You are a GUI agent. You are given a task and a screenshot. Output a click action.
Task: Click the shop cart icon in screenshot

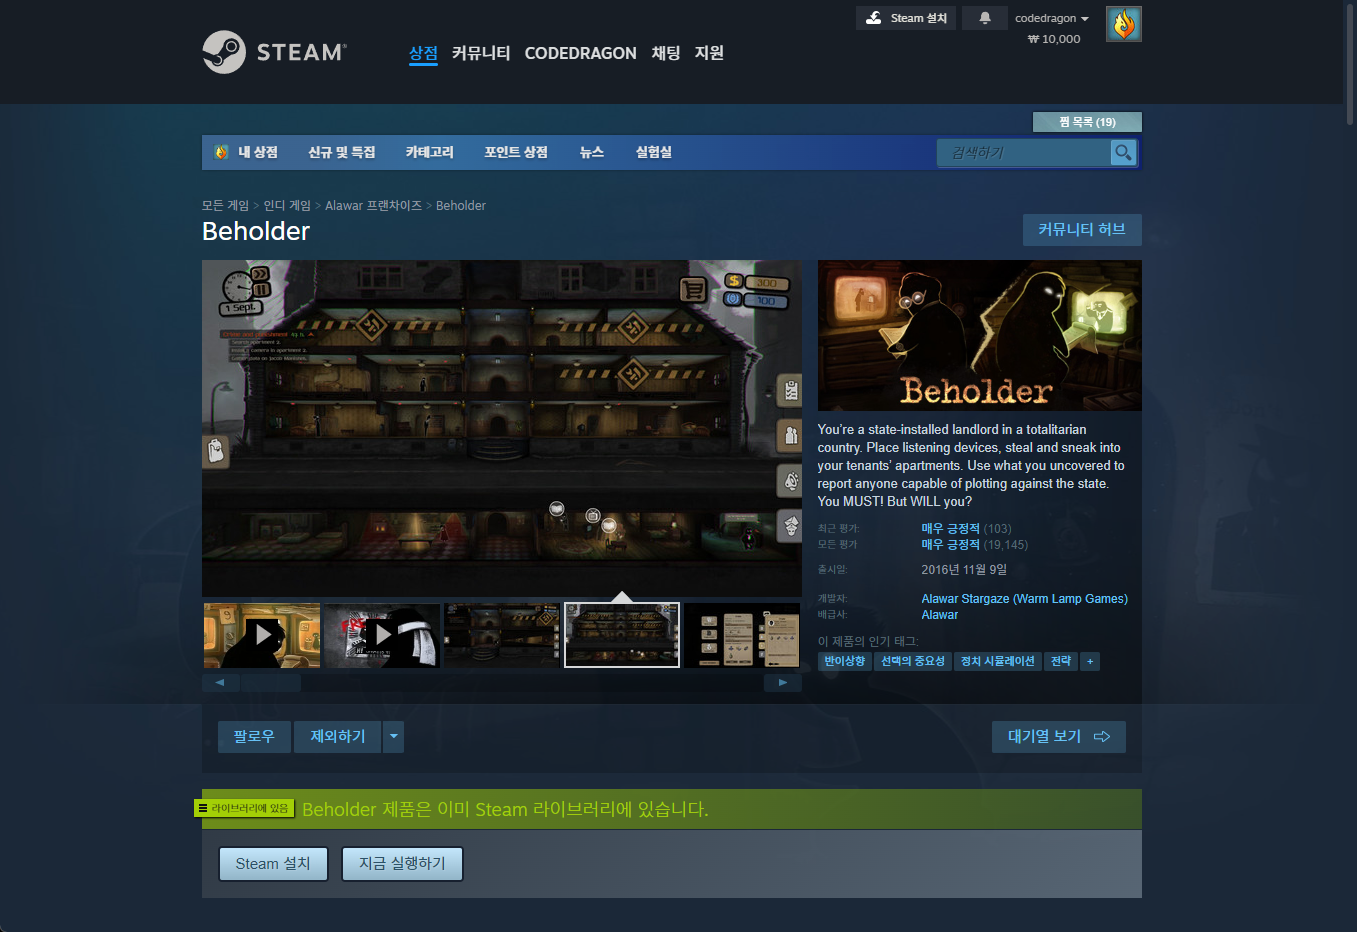693,290
